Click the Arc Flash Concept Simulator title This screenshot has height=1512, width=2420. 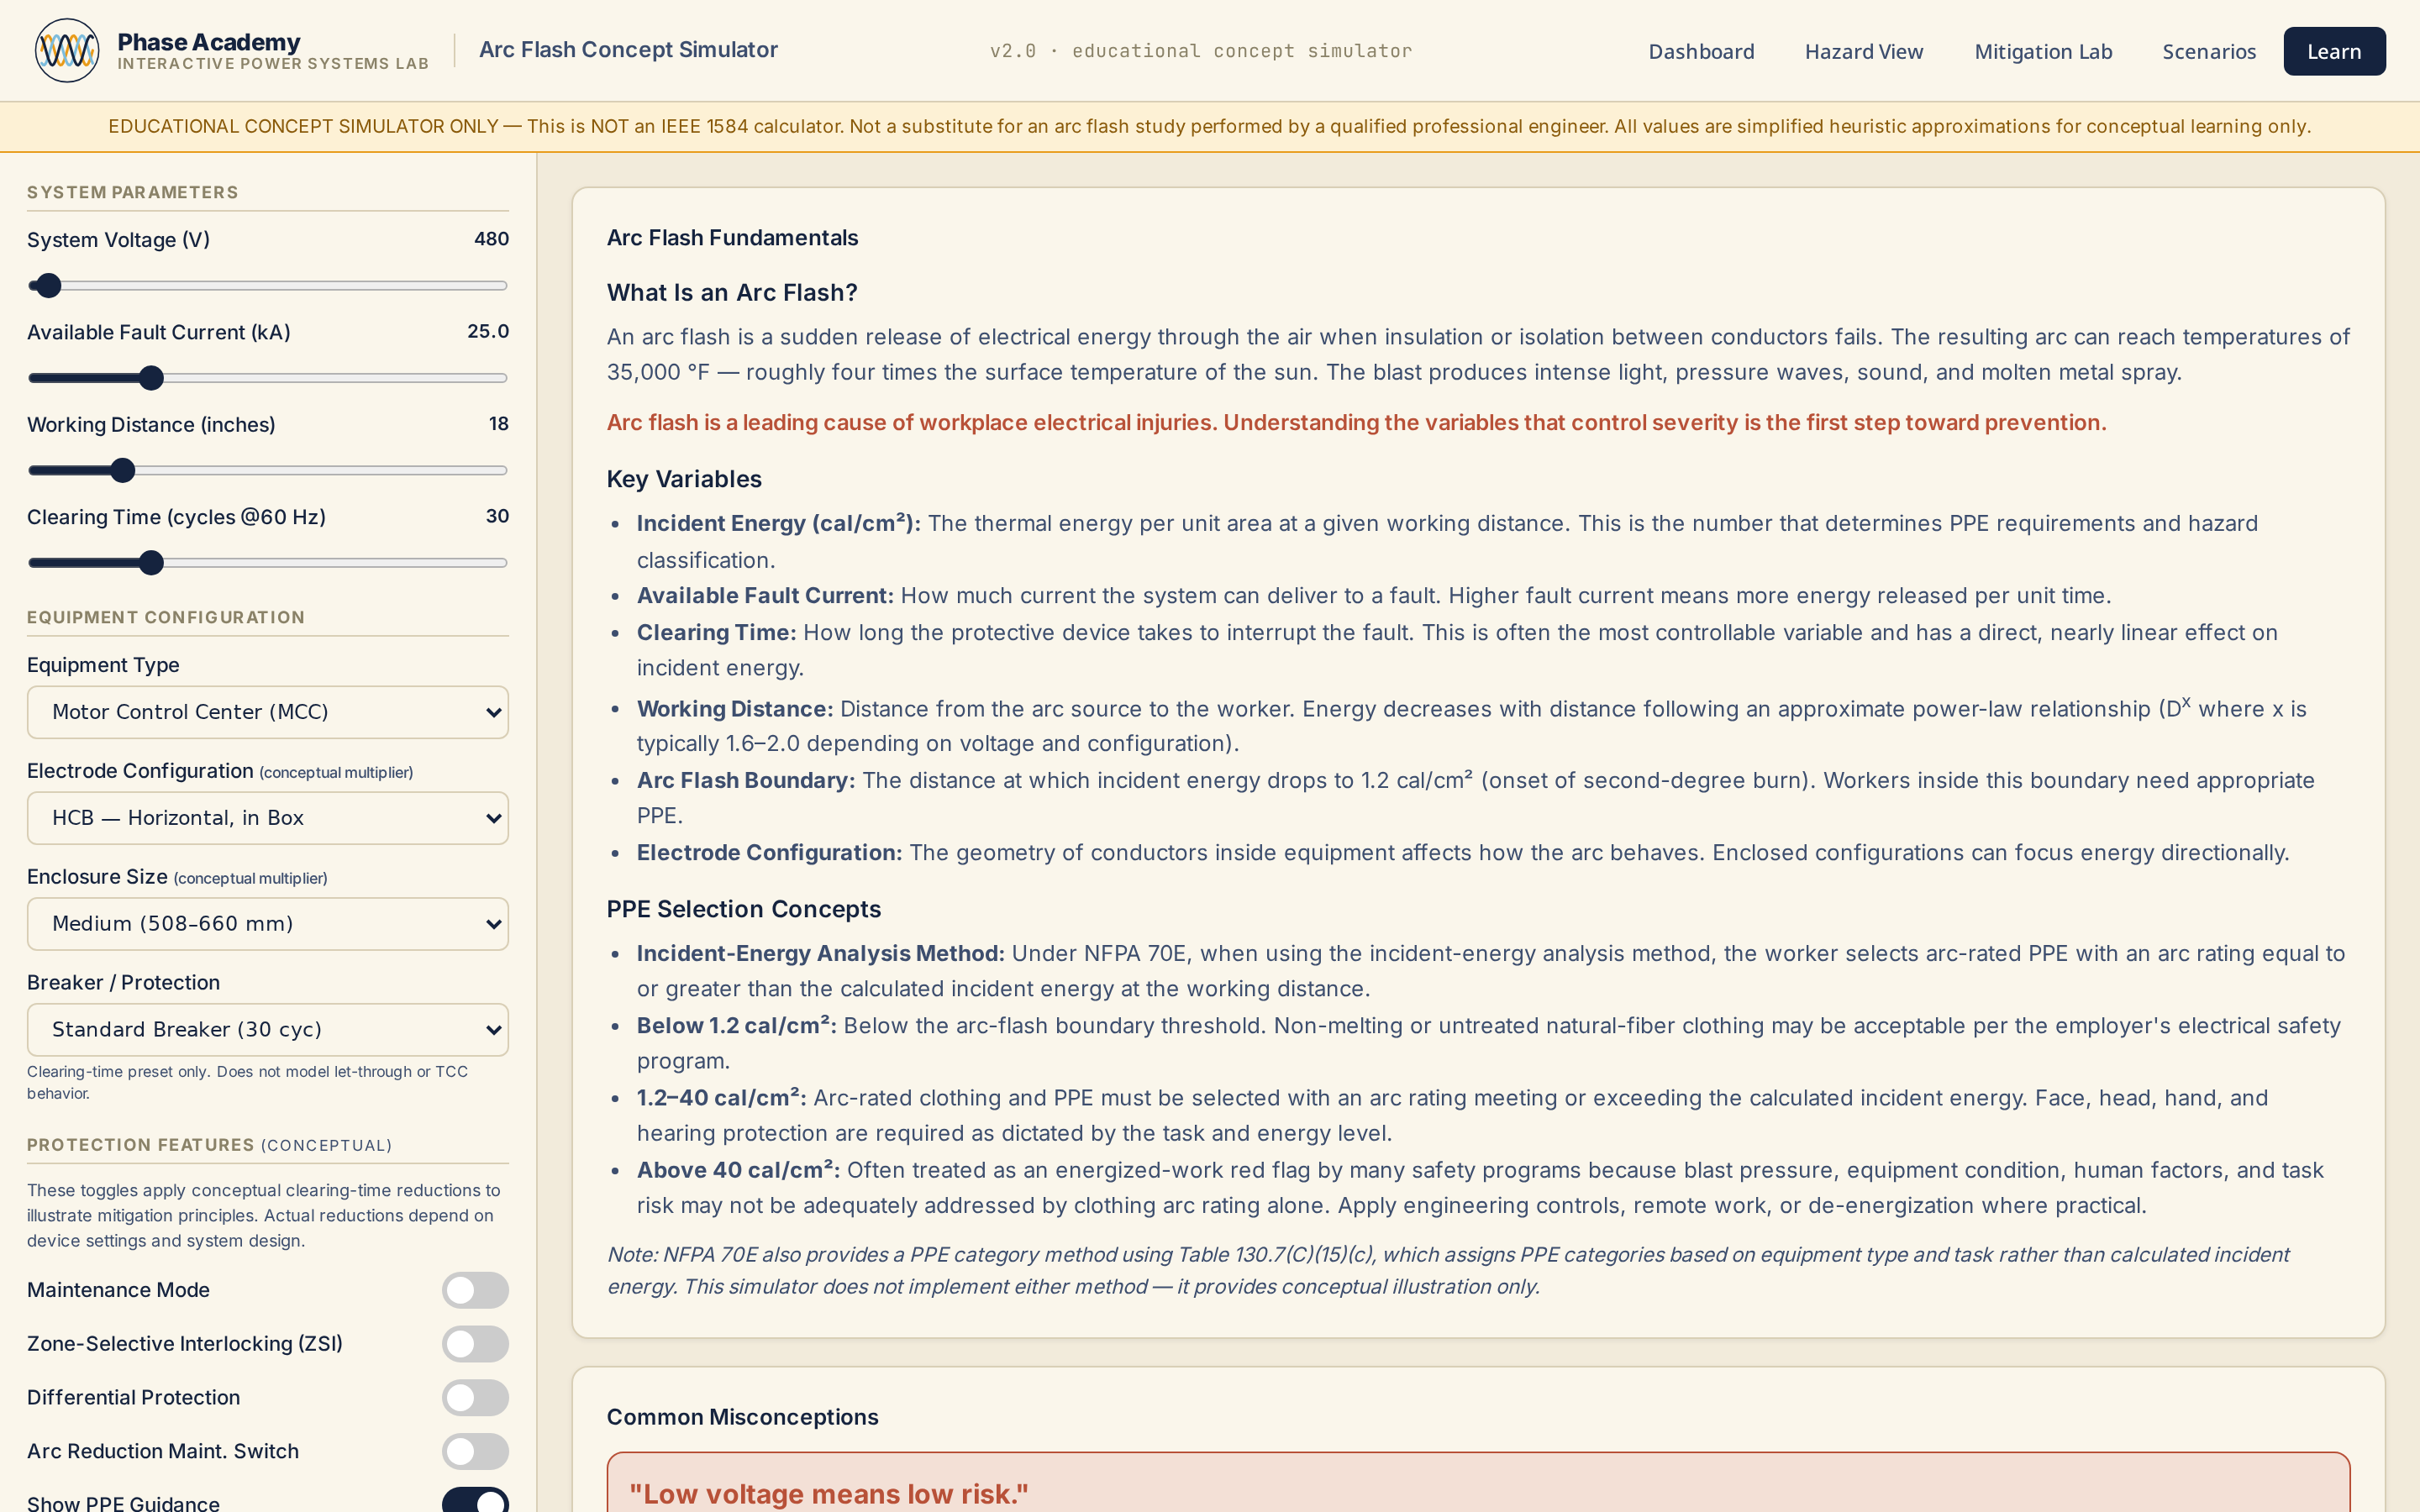(628, 50)
